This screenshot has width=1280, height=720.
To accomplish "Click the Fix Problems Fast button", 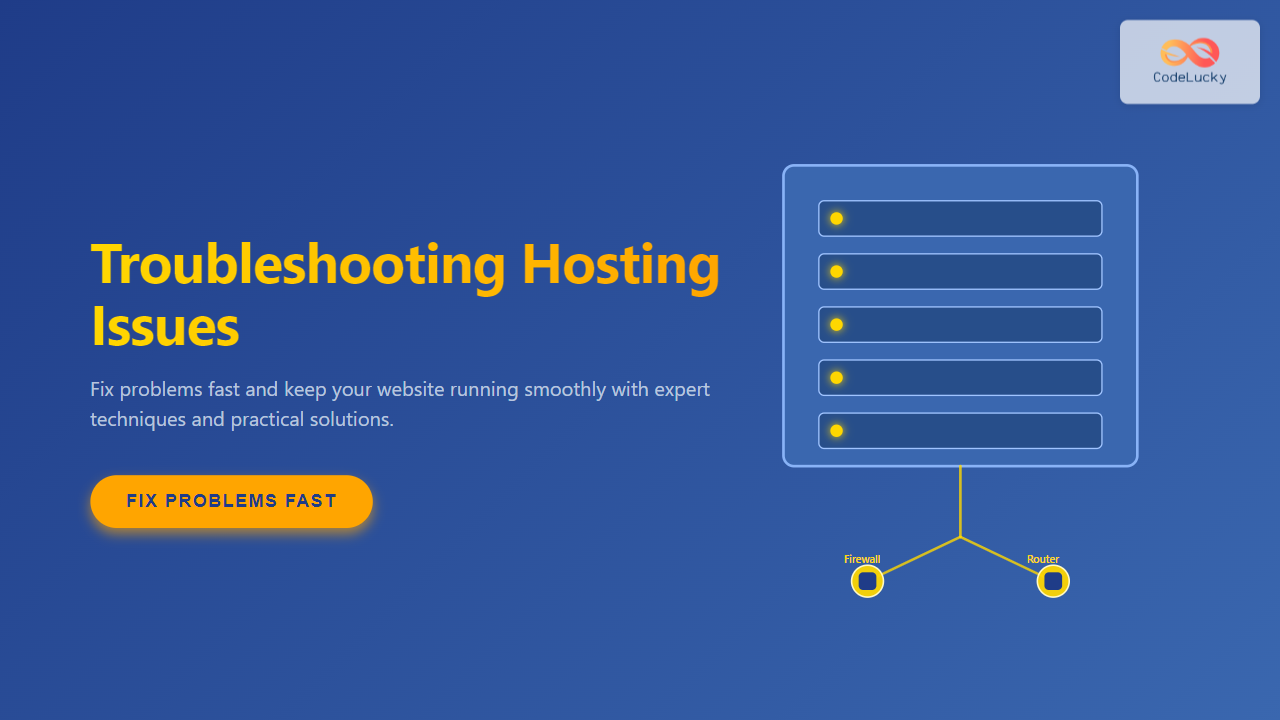I will [231, 501].
